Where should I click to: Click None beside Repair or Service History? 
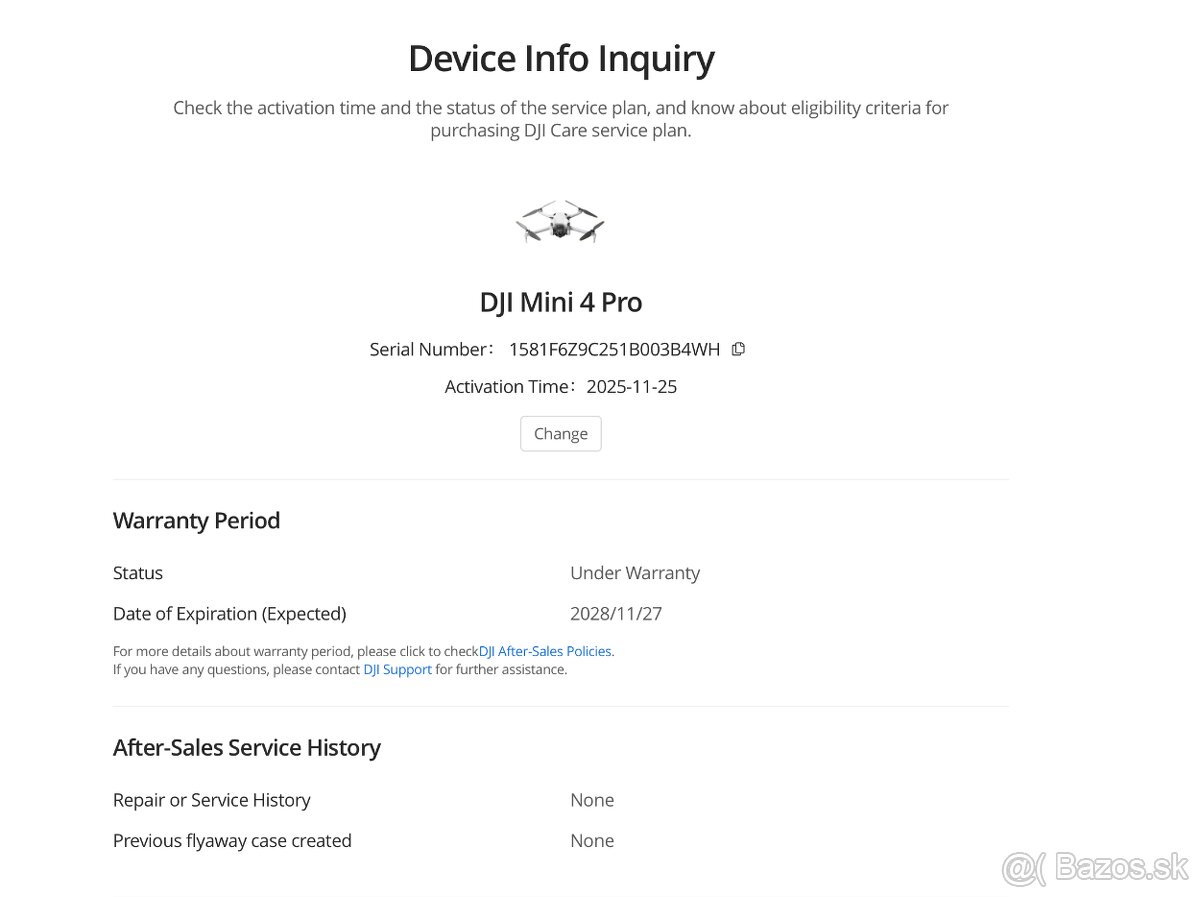click(592, 800)
